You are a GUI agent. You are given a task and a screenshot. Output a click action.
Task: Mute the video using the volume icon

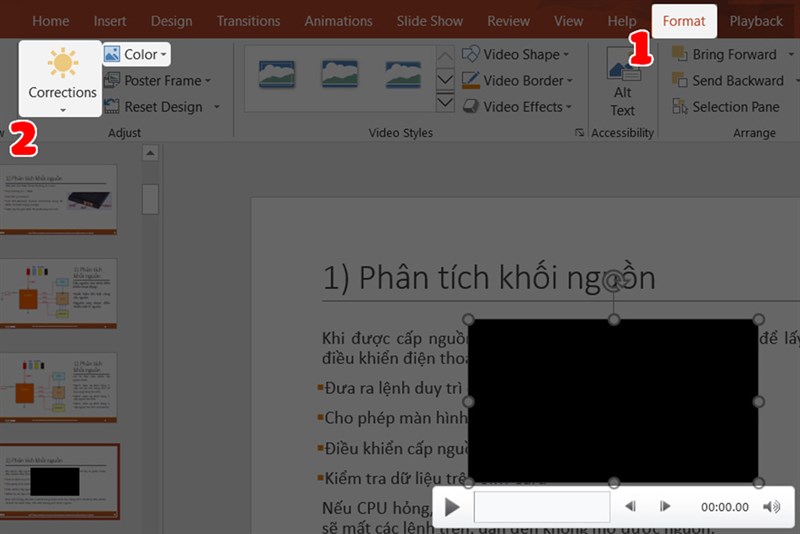click(x=771, y=507)
